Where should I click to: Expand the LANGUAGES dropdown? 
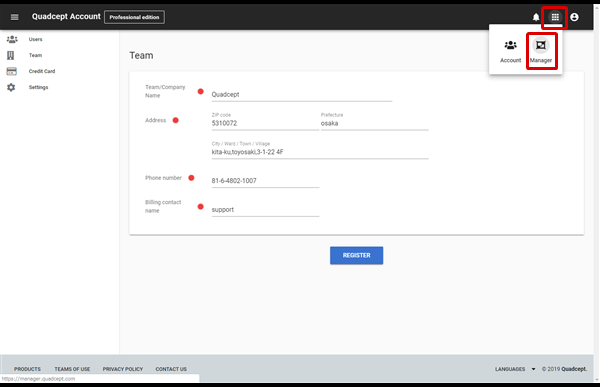click(x=515, y=369)
